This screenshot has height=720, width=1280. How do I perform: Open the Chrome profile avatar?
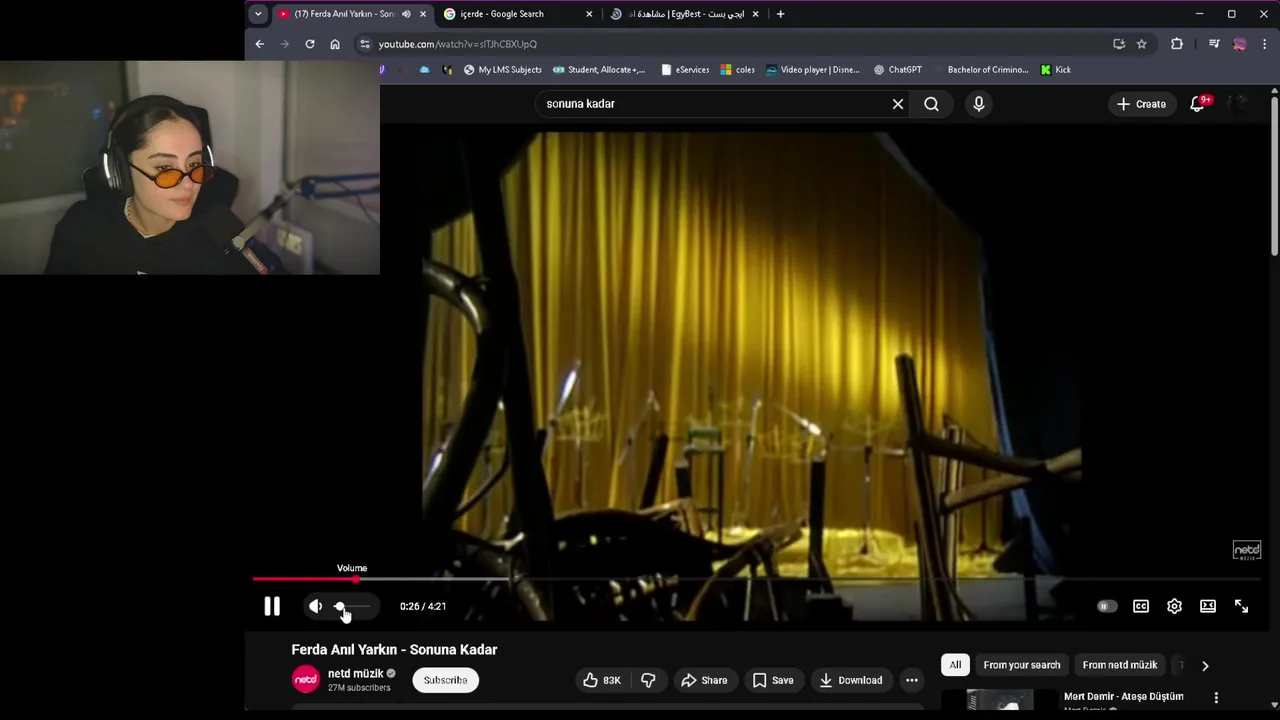click(1240, 44)
